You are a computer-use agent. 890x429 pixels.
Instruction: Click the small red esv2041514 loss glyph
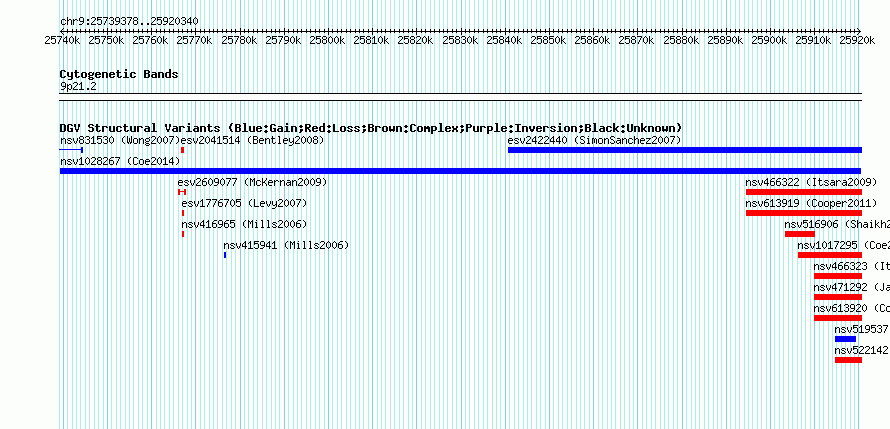point(182,150)
